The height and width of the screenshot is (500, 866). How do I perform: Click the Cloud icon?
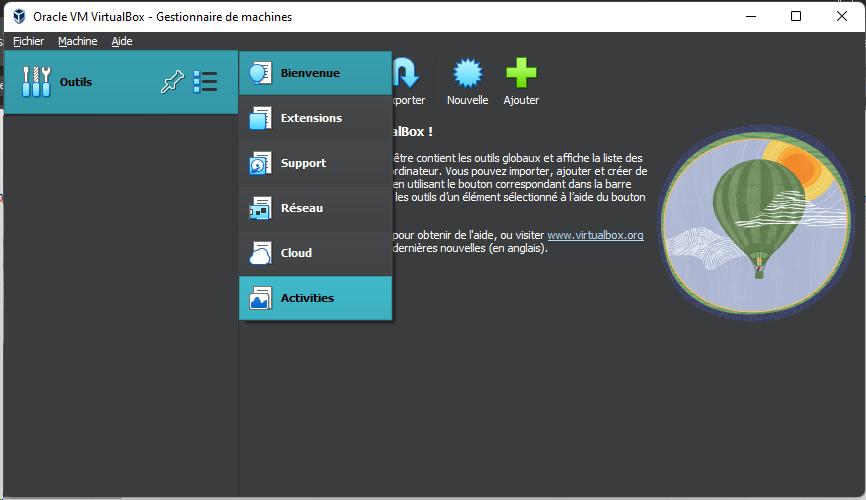260,253
